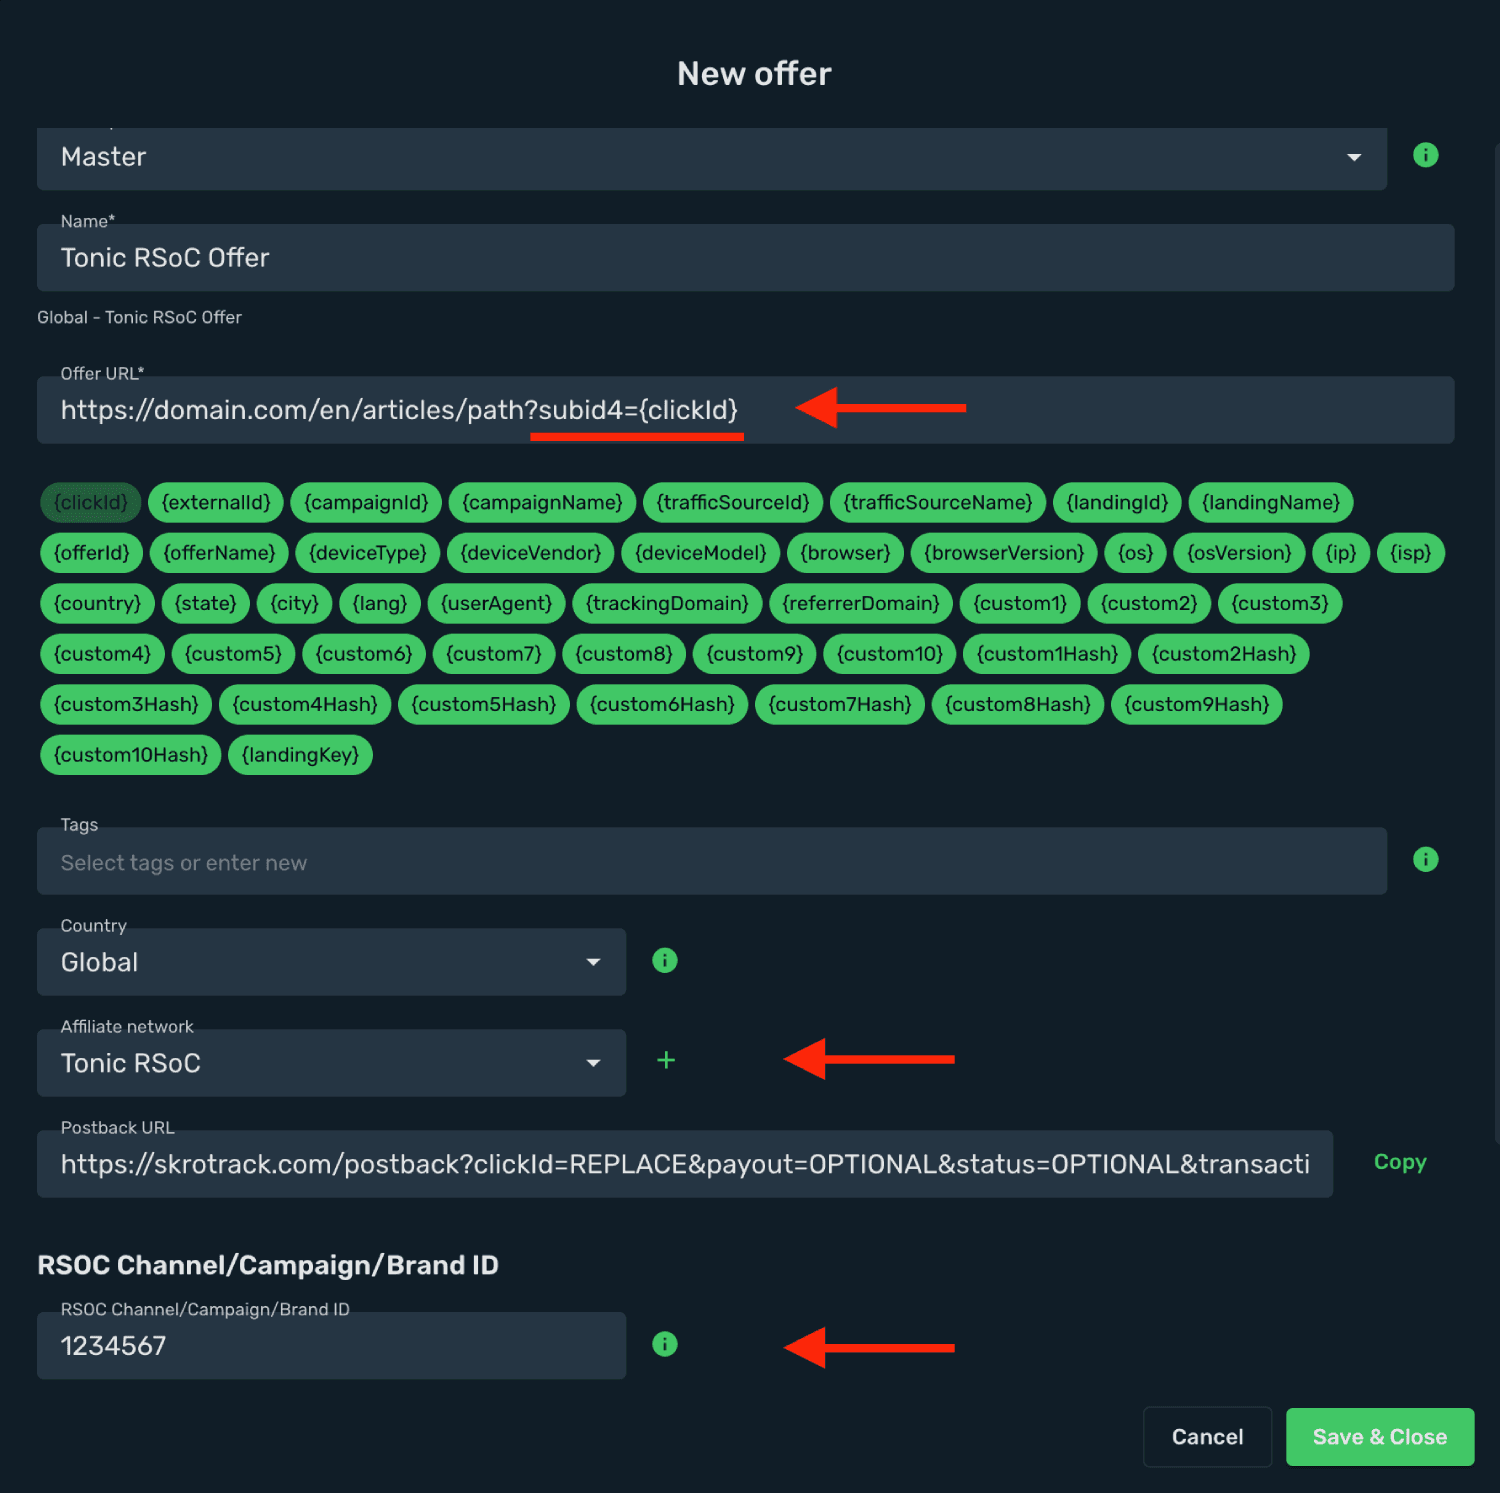The width and height of the screenshot is (1500, 1493).
Task: Add the {deviceType} token
Action: 368,553
